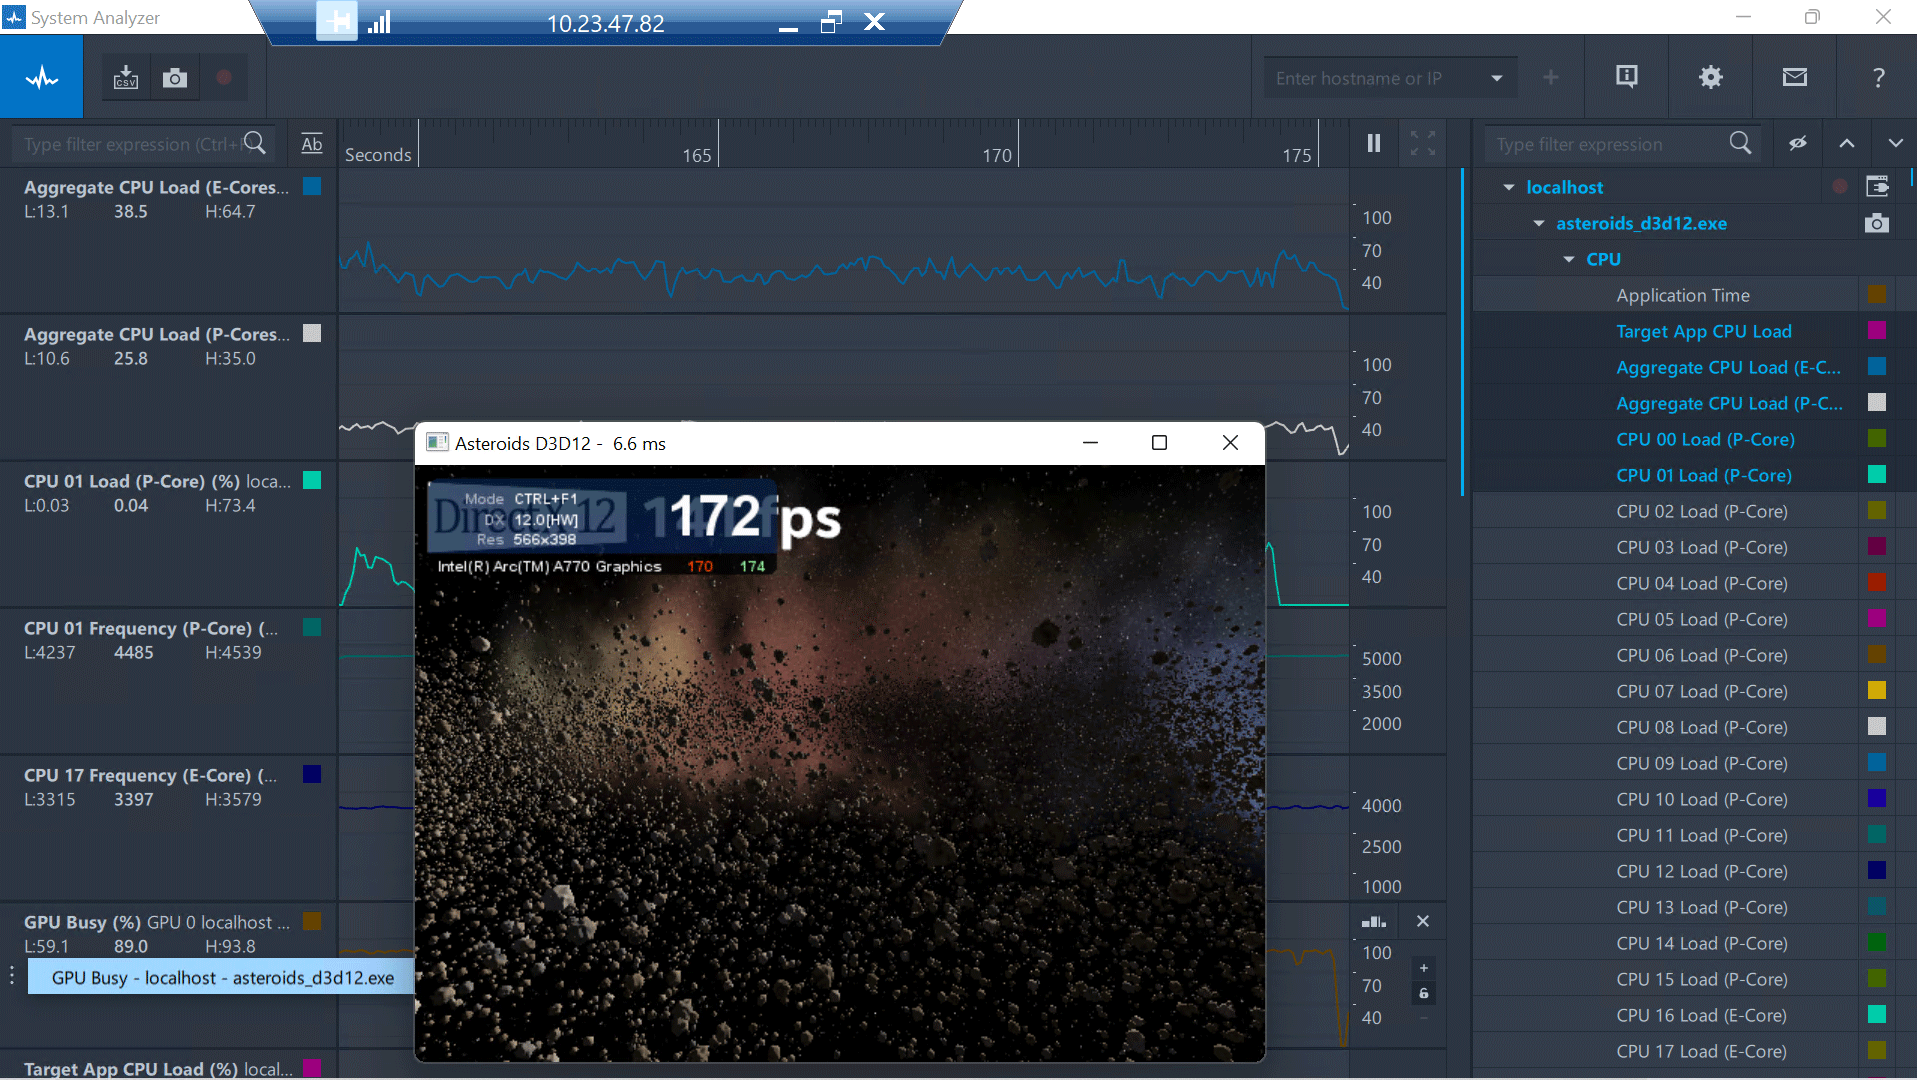Viewport: 1917px width, 1080px height.
Task: Click the 170 seconds timeline marker
Action: tap(996, 155)
